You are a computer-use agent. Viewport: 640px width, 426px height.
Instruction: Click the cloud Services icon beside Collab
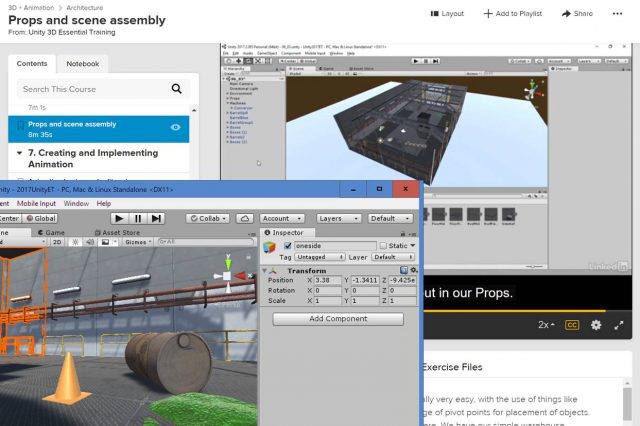(x=244, y=218)
